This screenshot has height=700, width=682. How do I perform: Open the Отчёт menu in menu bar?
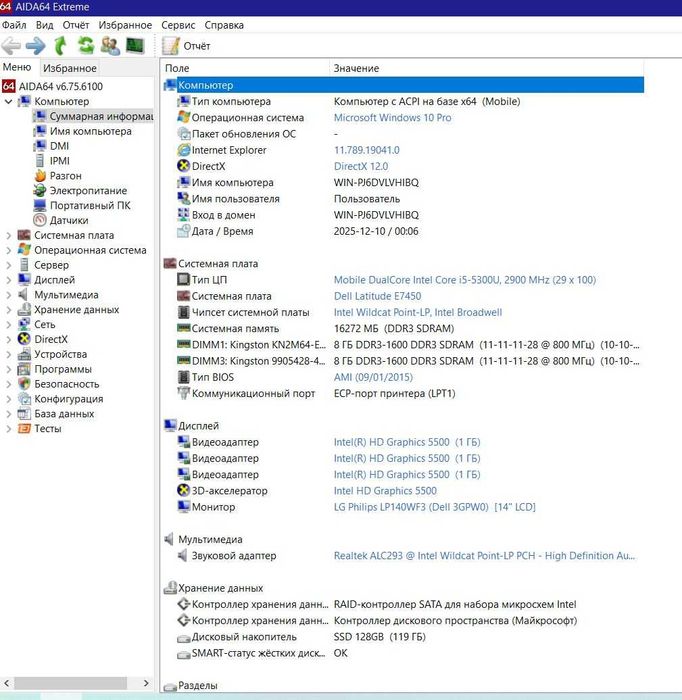pos(76,25)
